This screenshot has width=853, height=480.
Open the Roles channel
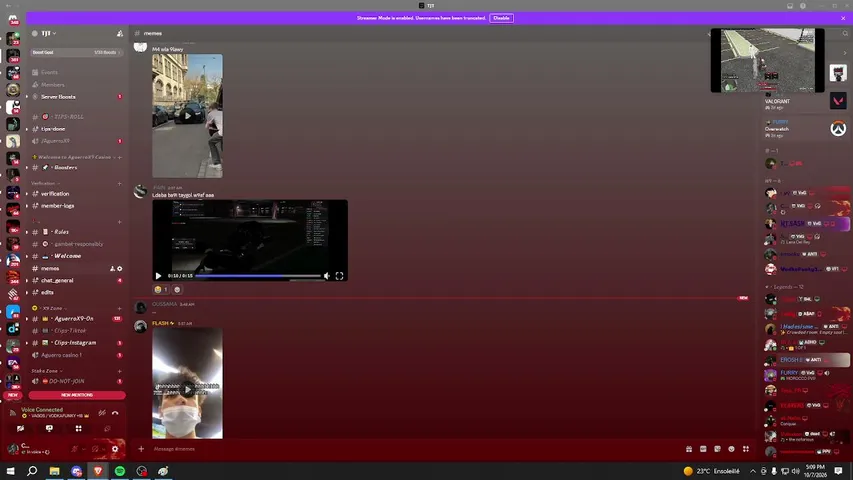61,232
